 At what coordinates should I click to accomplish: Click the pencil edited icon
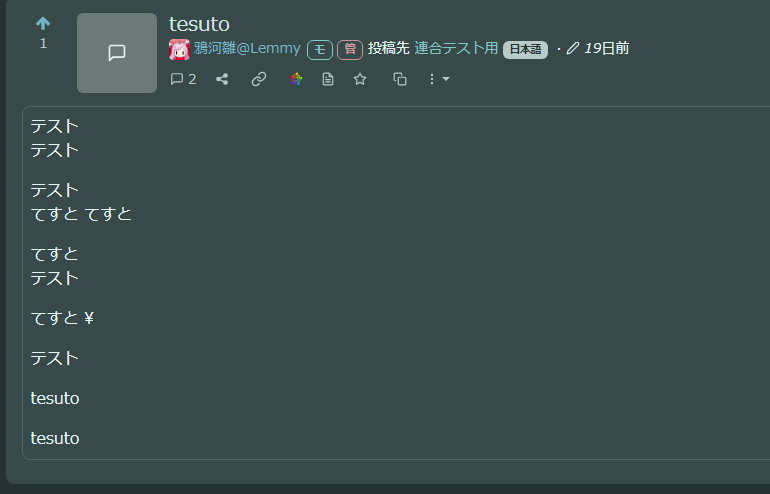(x=572, y=48)
